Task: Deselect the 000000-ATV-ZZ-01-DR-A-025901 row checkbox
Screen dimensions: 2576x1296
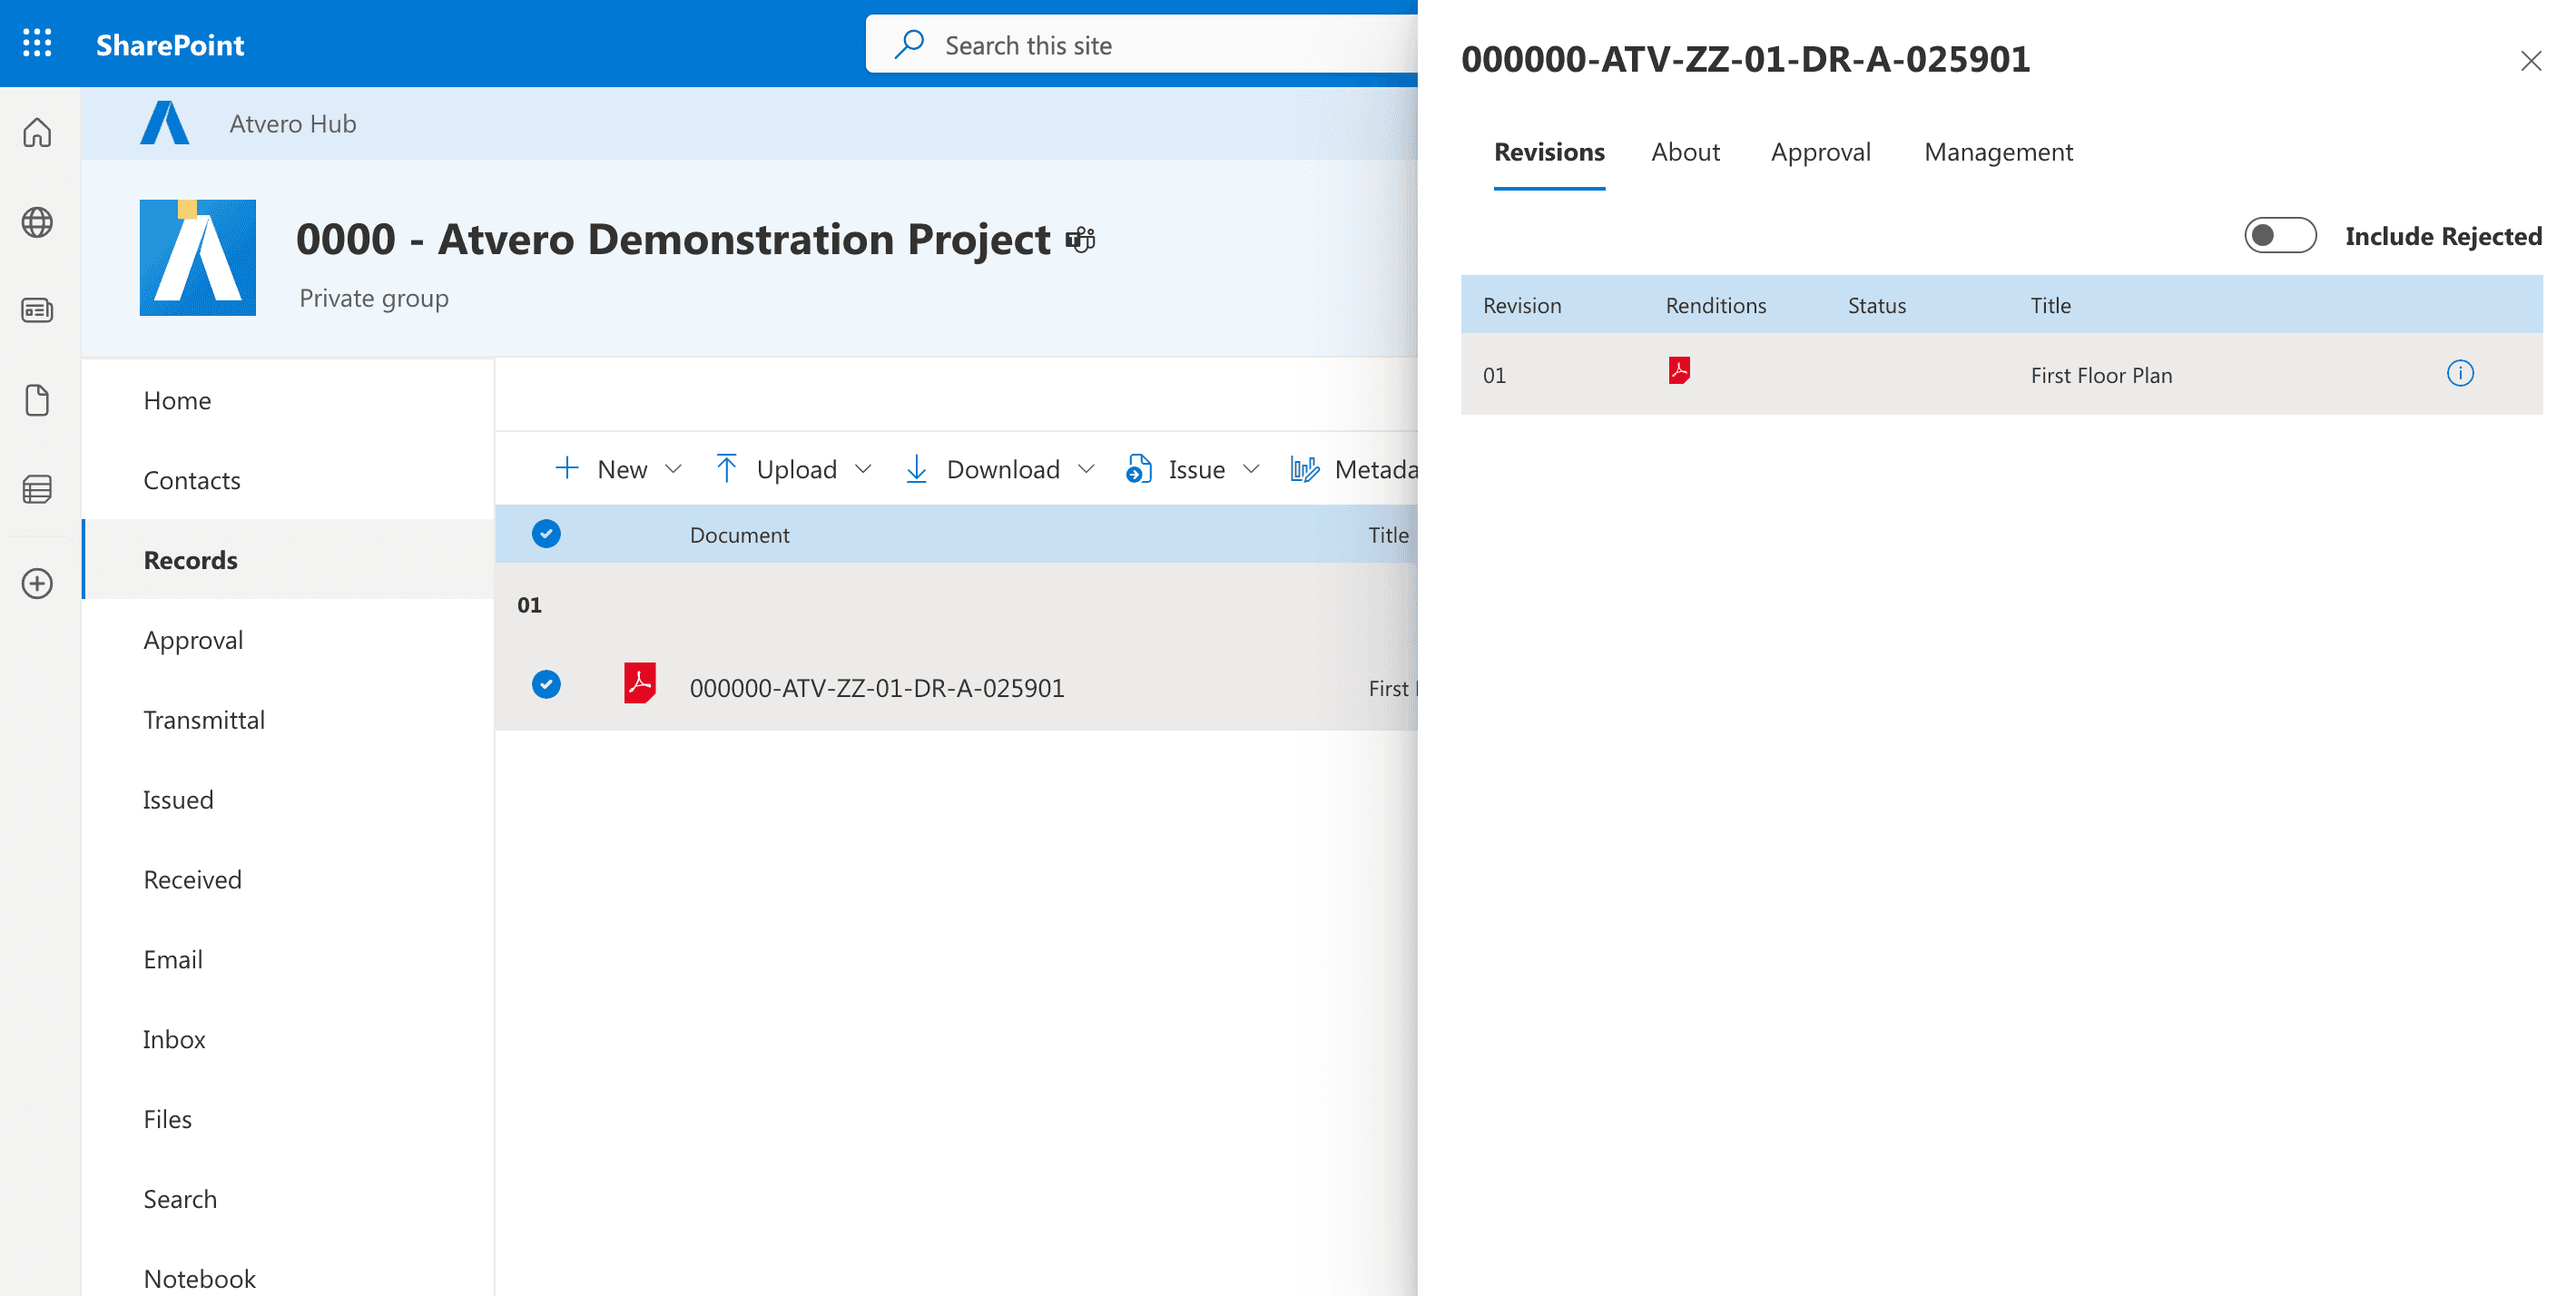Action: [546, 685]
